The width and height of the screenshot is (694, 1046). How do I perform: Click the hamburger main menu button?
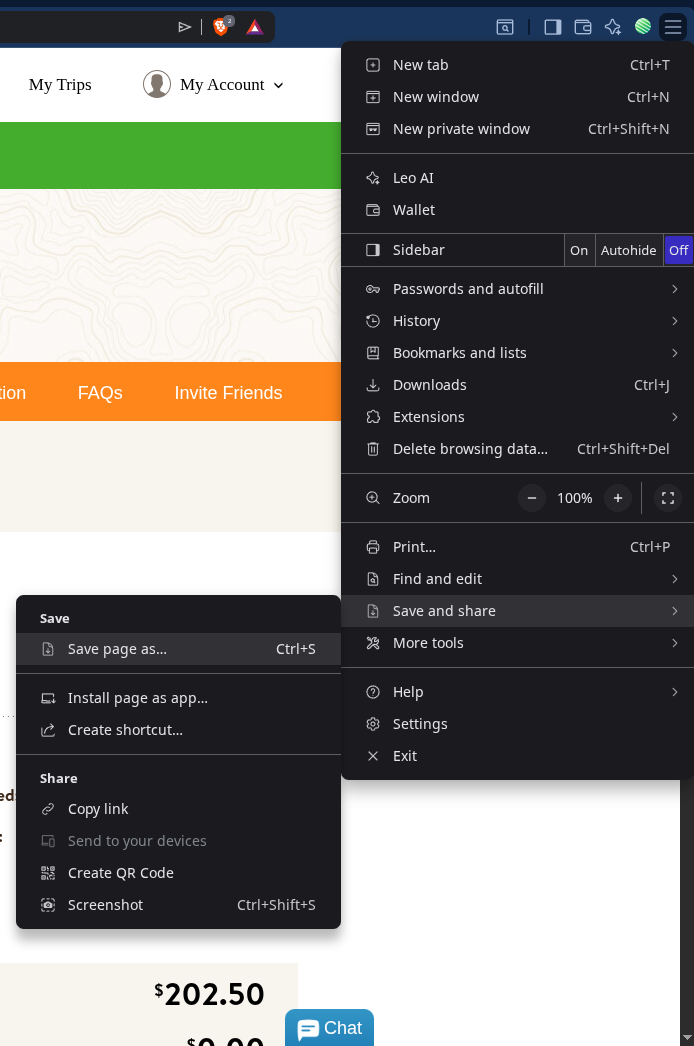pyautogui.click(x=673, y=27)
